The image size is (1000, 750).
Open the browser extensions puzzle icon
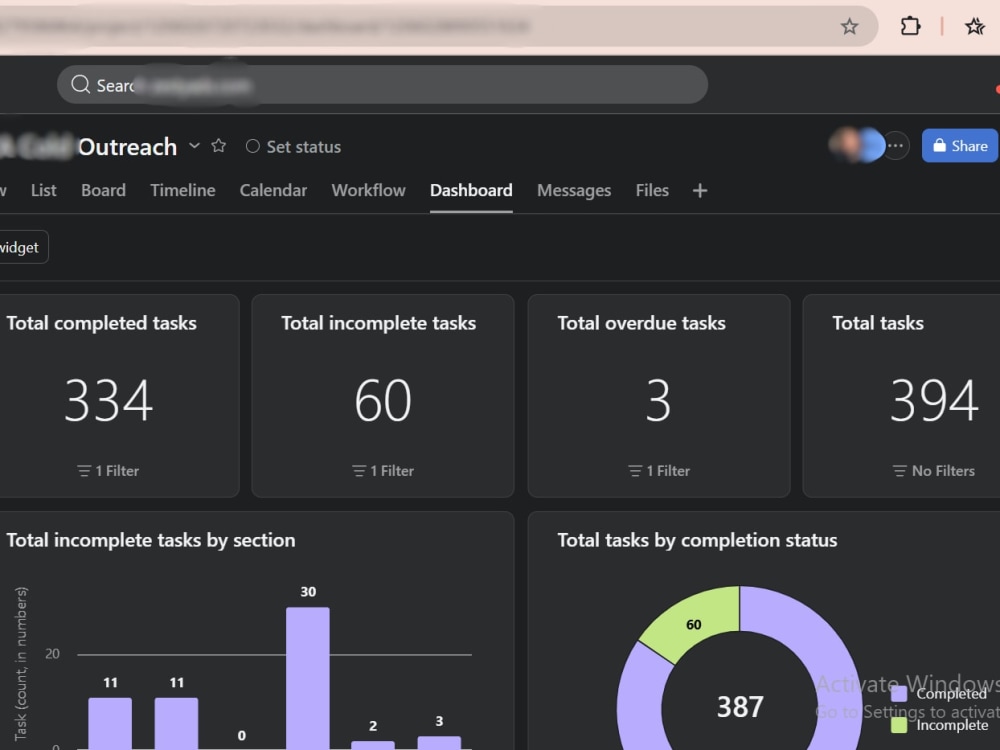[910, 27]
